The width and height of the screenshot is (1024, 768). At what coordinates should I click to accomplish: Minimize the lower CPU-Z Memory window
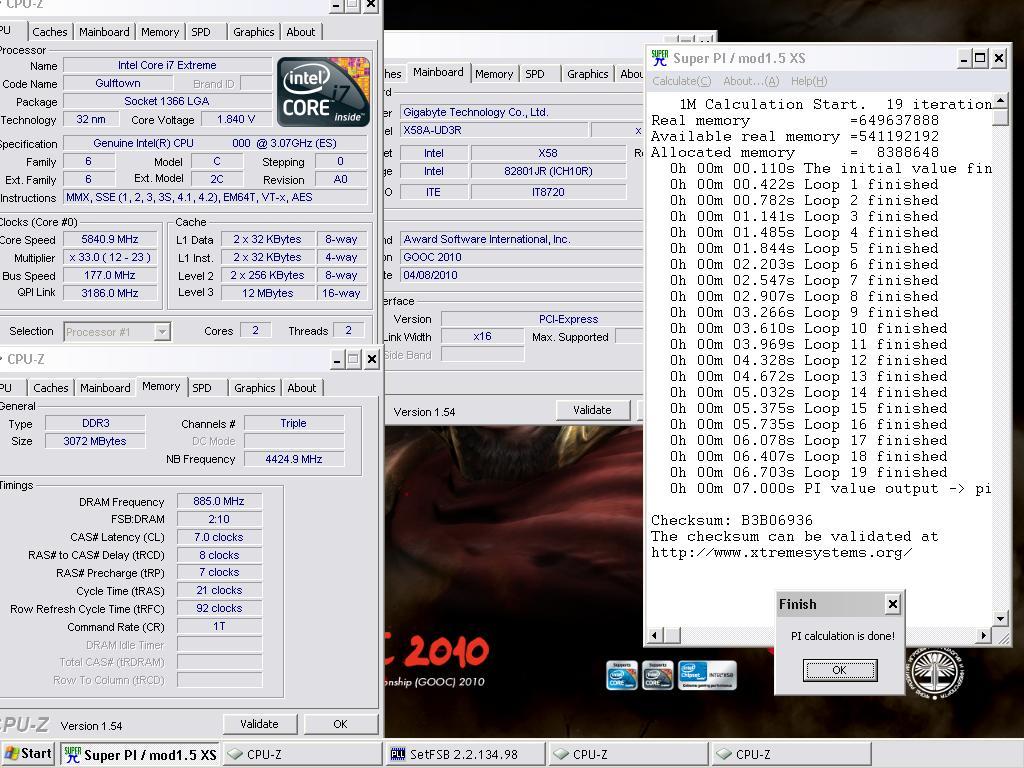pos(337,359)
